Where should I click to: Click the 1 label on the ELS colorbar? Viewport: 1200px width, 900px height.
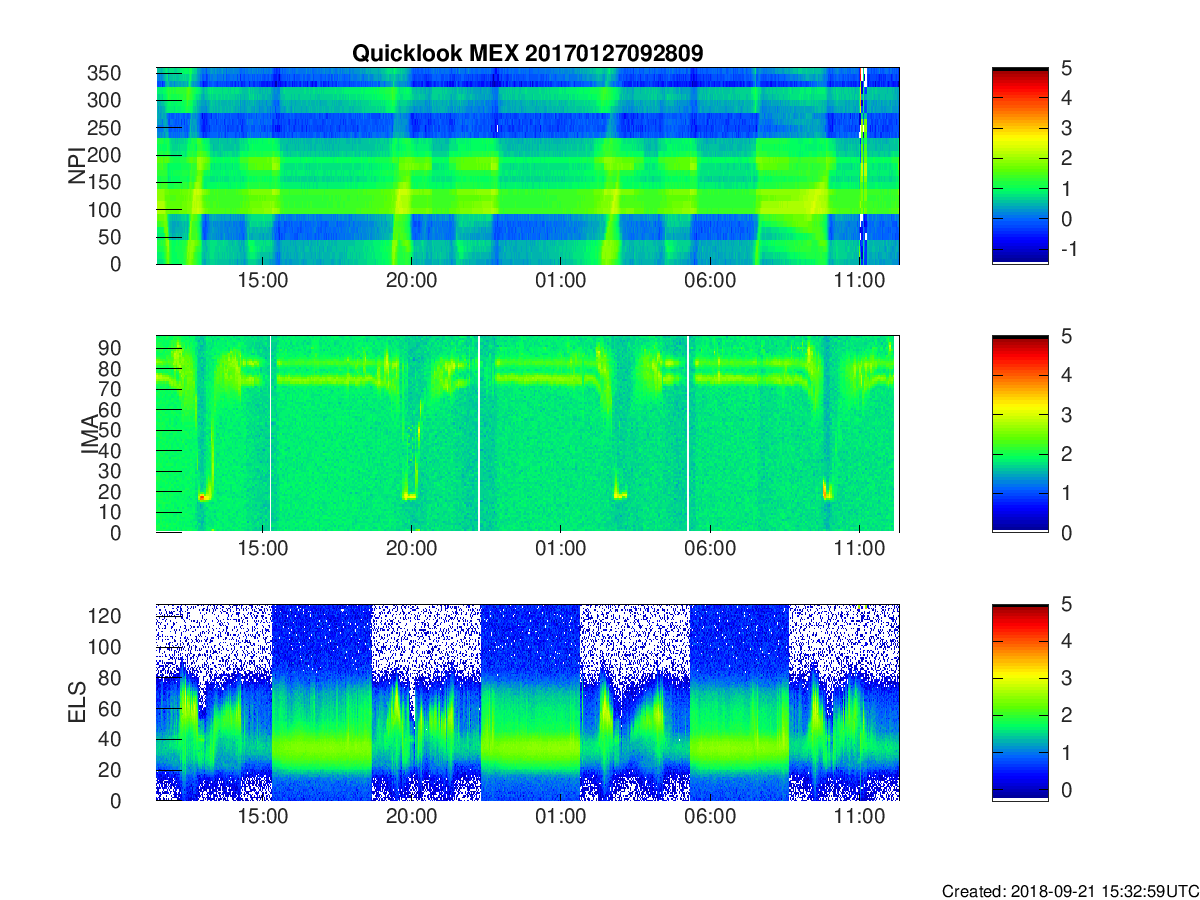[x=1066, y=753]
